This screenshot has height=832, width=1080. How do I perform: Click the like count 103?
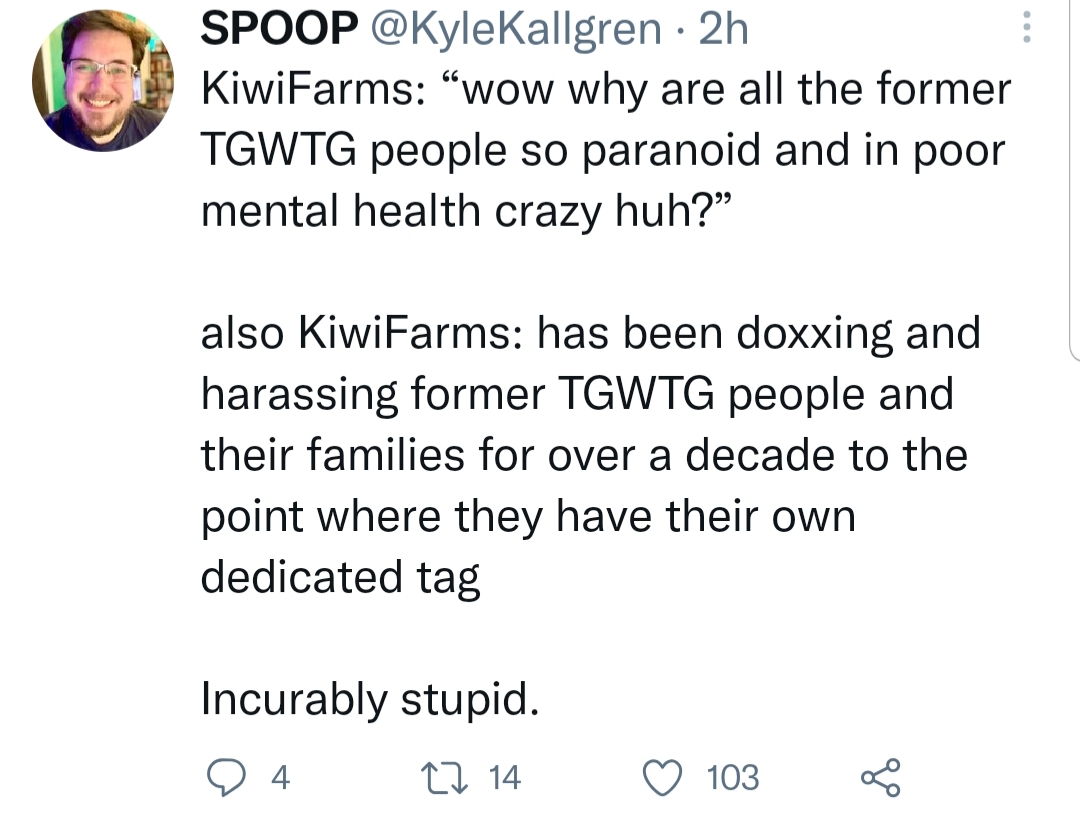point(733,778)
